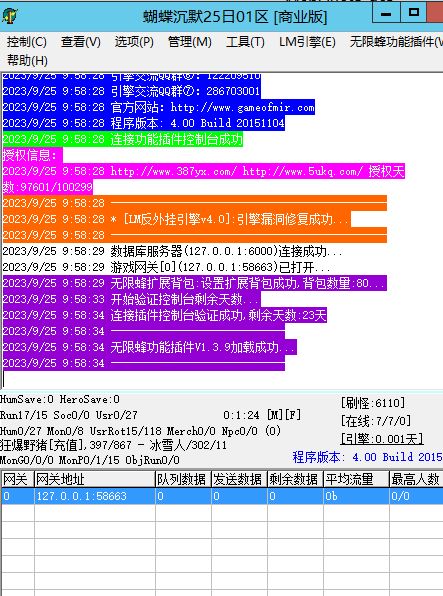Click the blue 程序版本 label near the status panel
The width and height of the screenshot is (443, 596).
click(367, 457)
